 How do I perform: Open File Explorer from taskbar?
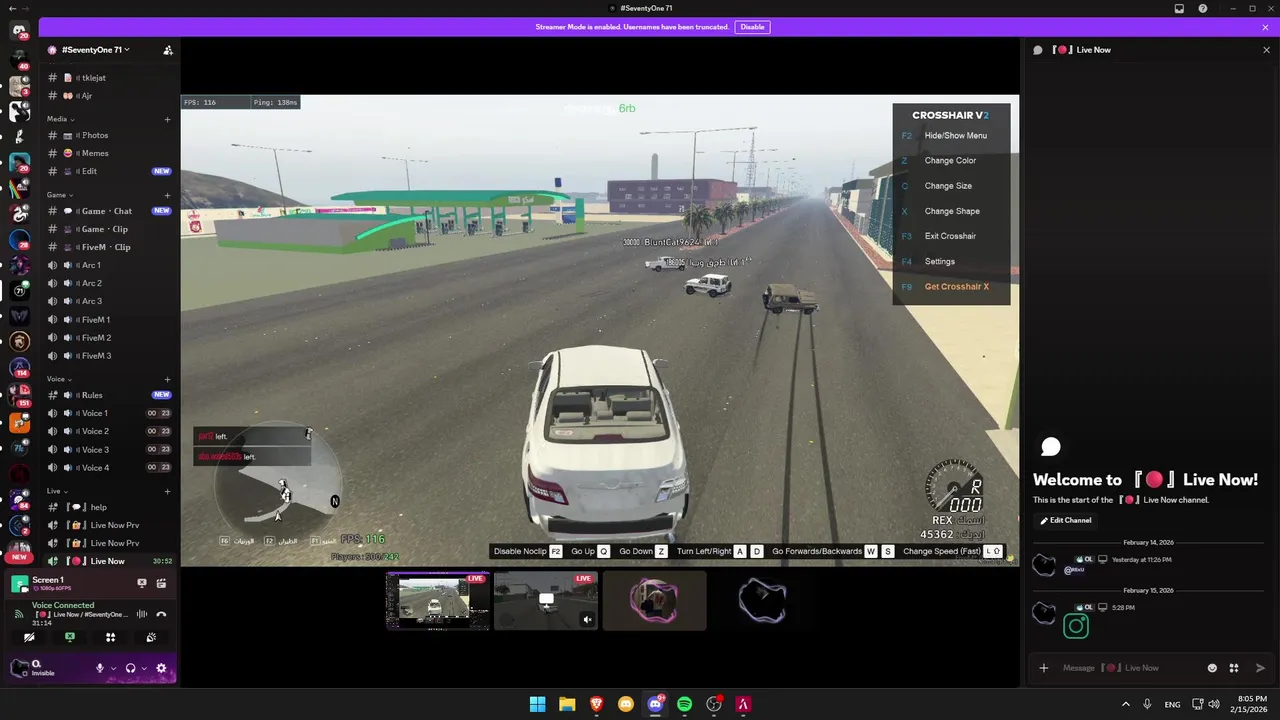click(567, 704)
